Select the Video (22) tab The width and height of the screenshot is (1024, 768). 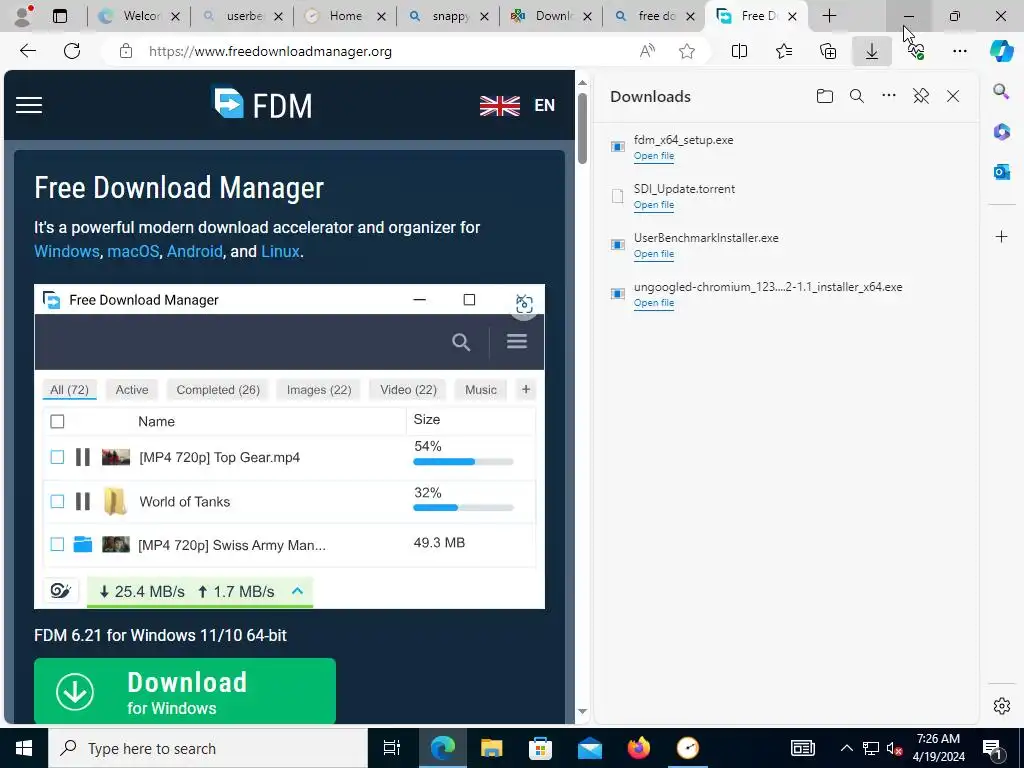[408, 390]
